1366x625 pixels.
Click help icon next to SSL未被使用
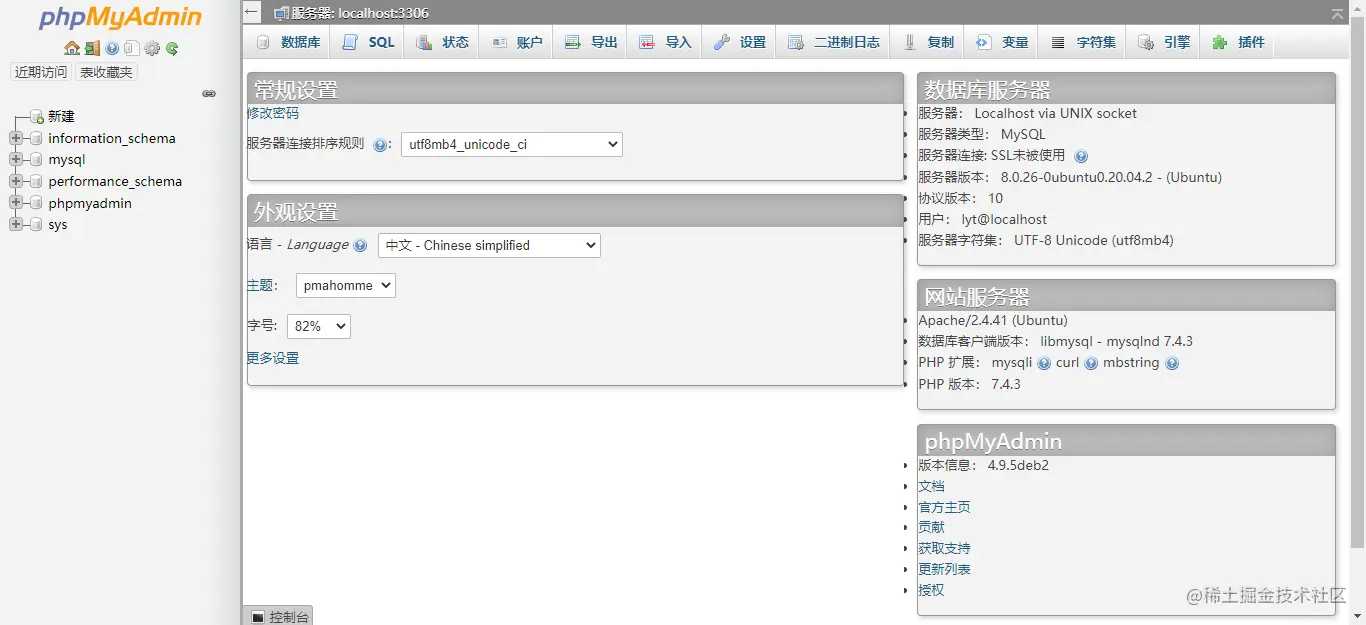click(x=1081, y=156)
